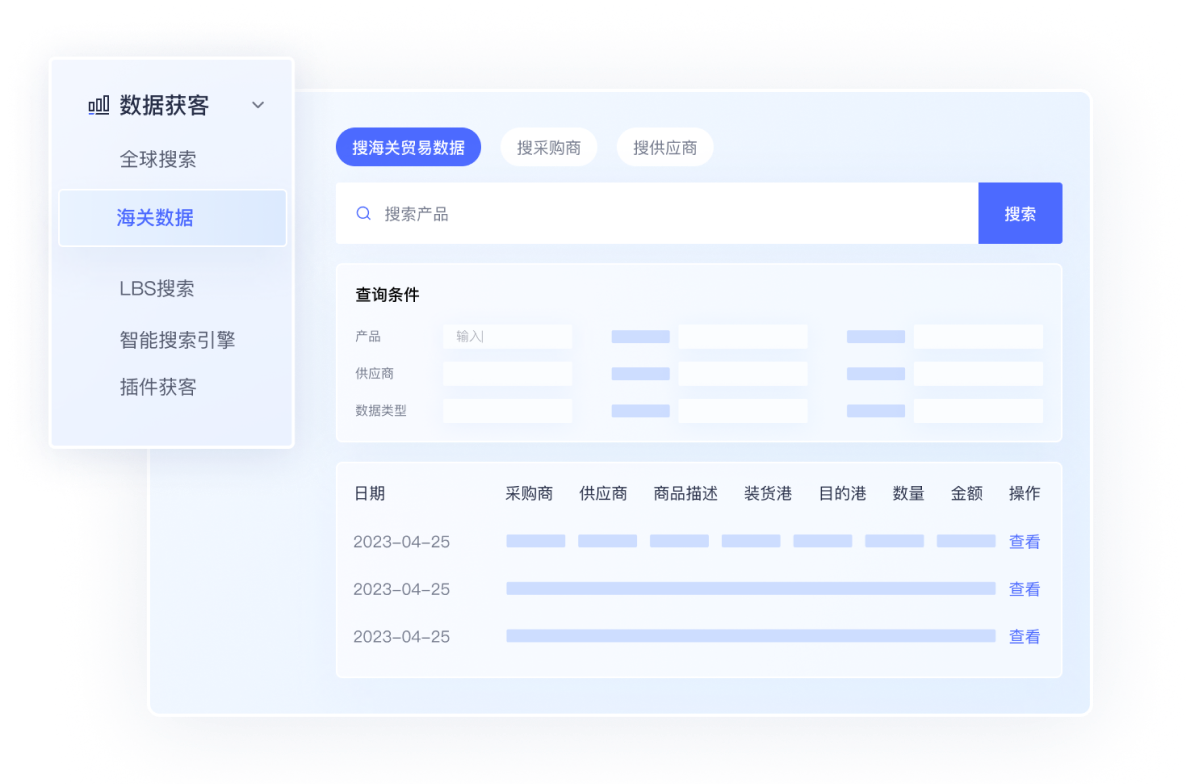
Task: Go to 智能搜索引擎 menu item
Action: click(178, 340)
